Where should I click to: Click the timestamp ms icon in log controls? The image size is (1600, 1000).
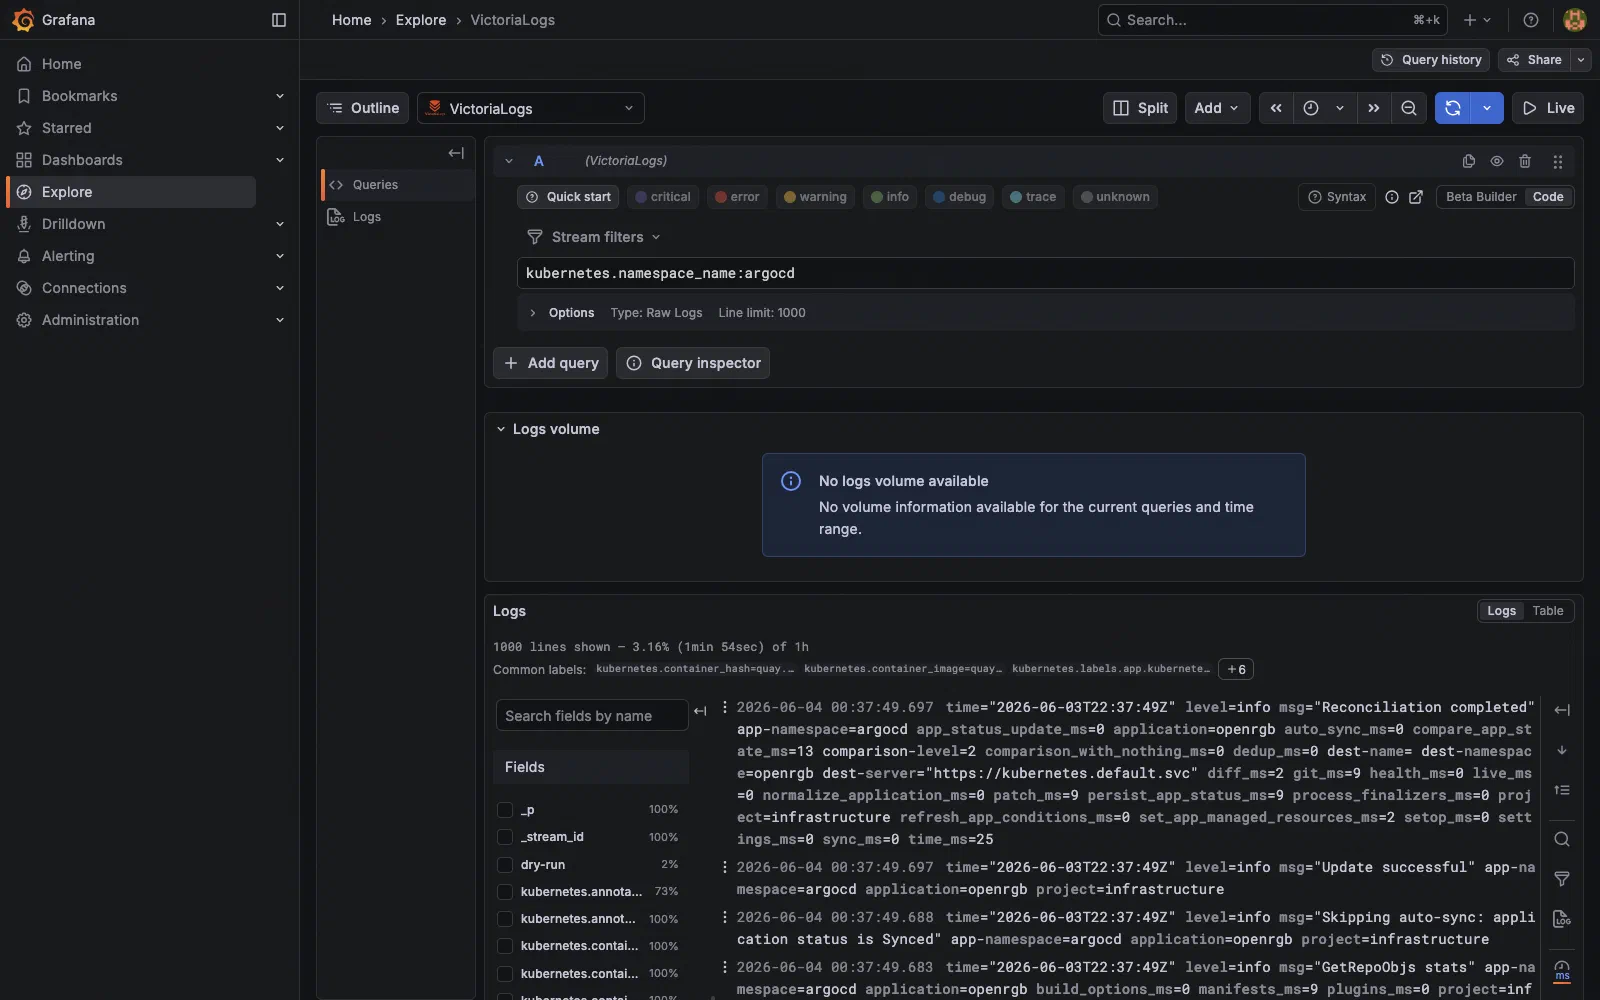[1562, 970]
